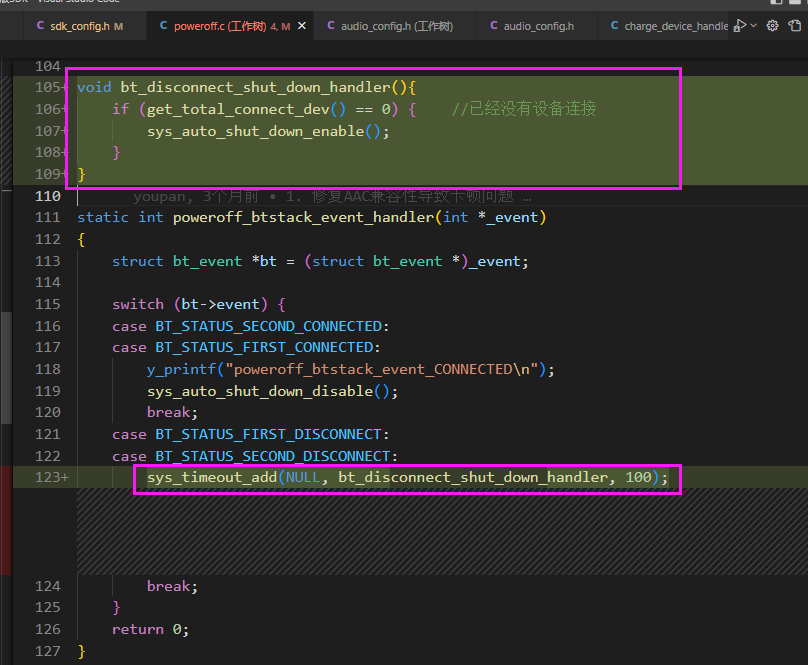Click the 'BT_STATUS_FIRST_CONNECTED' case label

pos(264,347)
